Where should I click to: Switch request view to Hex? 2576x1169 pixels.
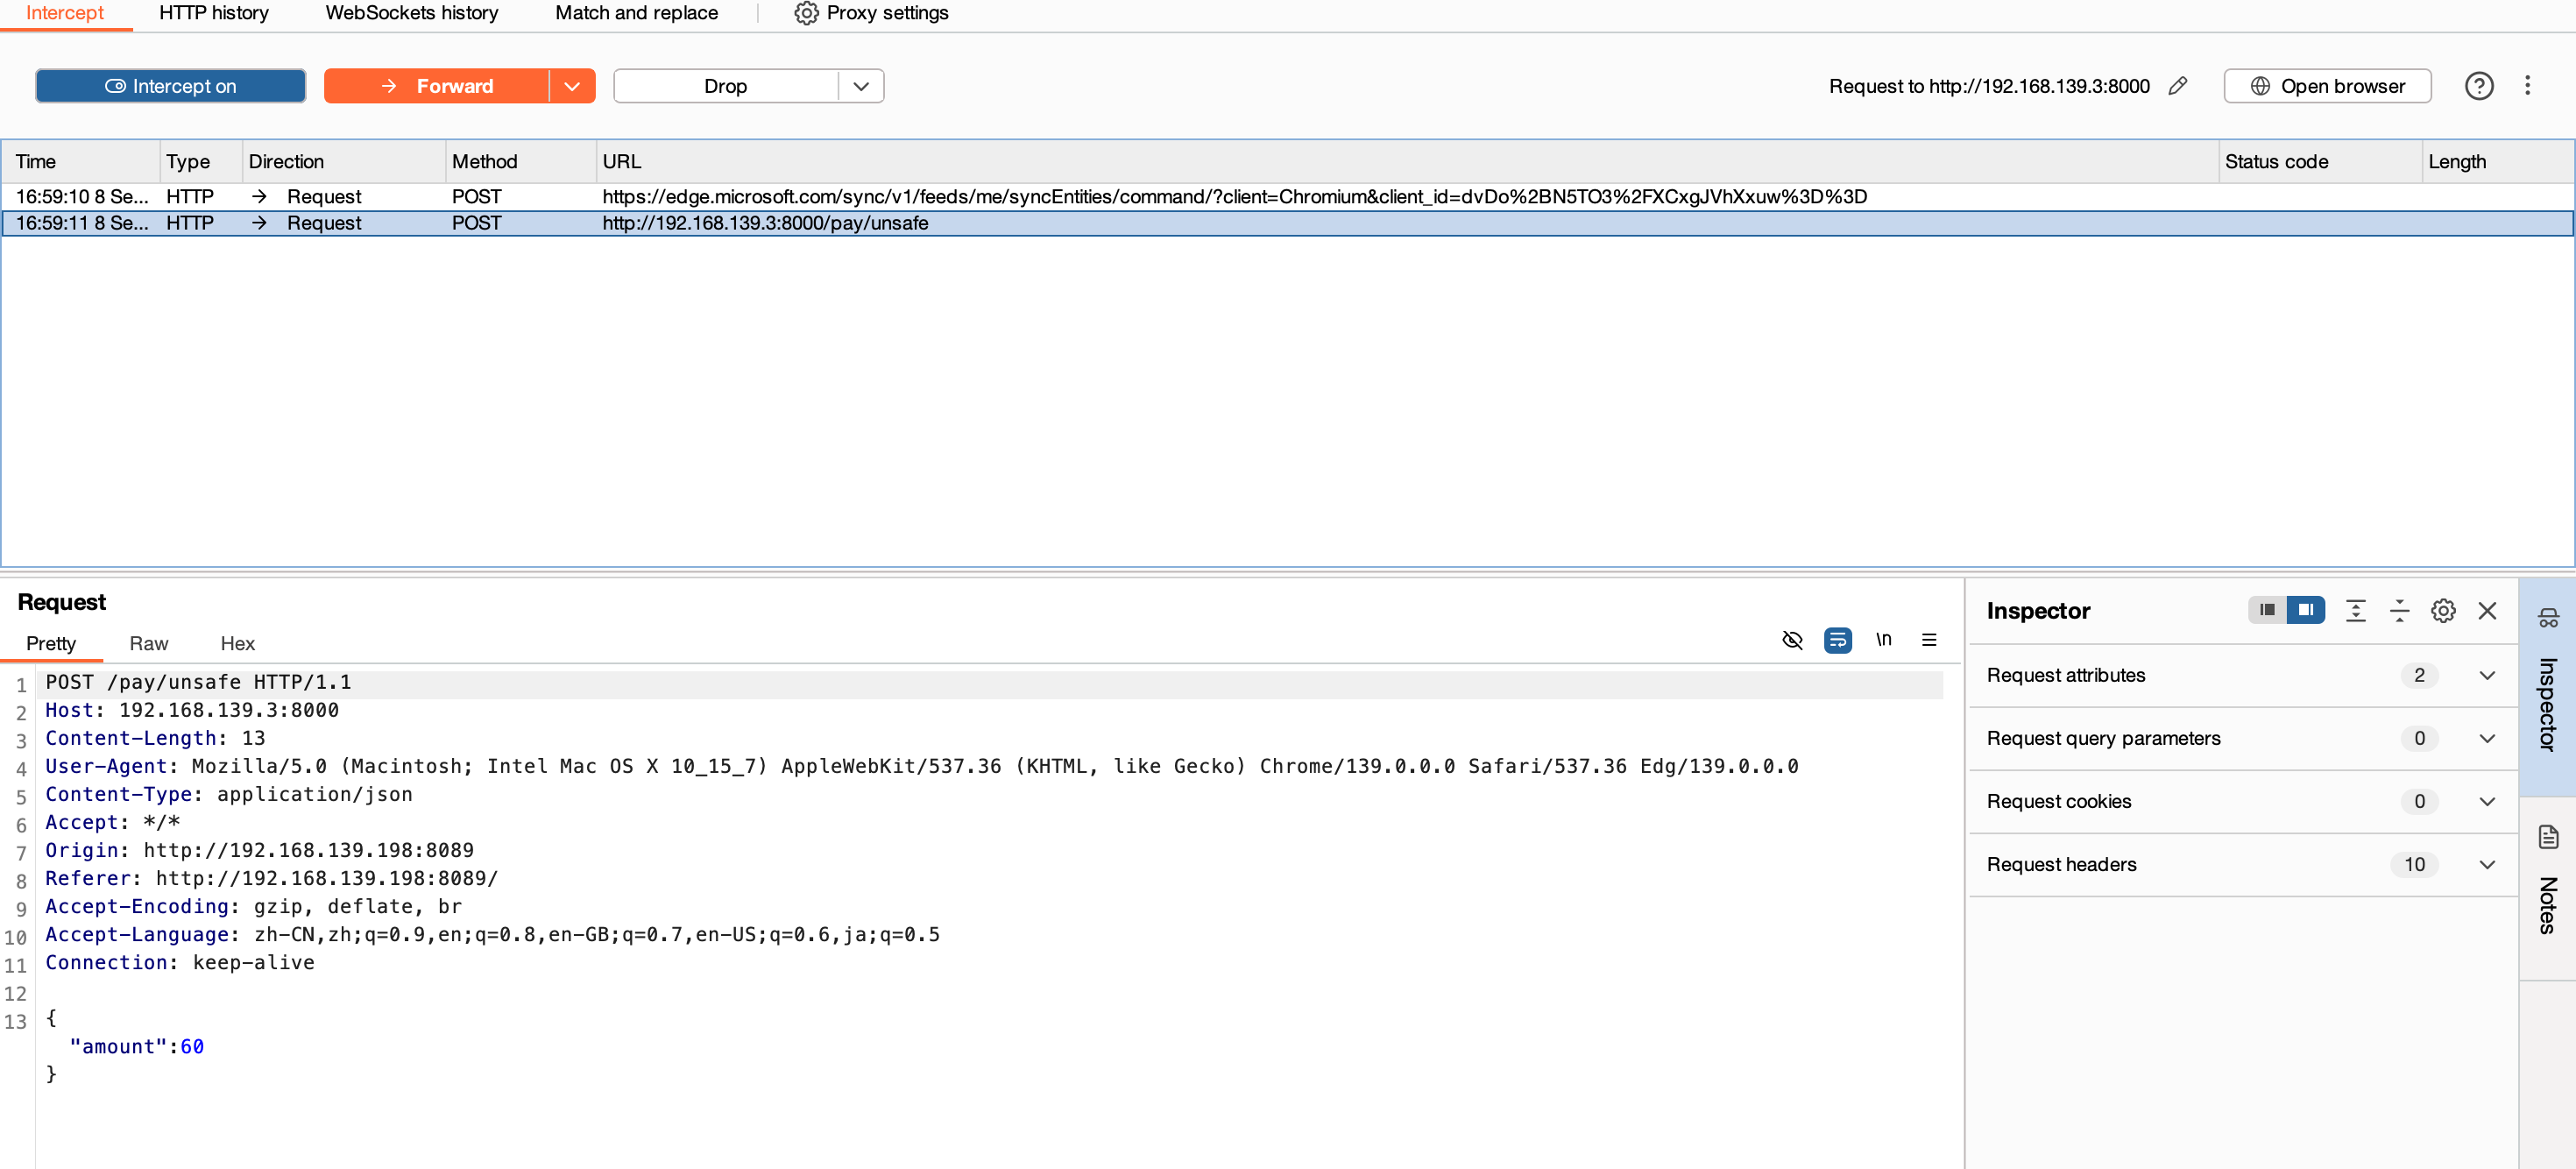(x=237, y=643)
